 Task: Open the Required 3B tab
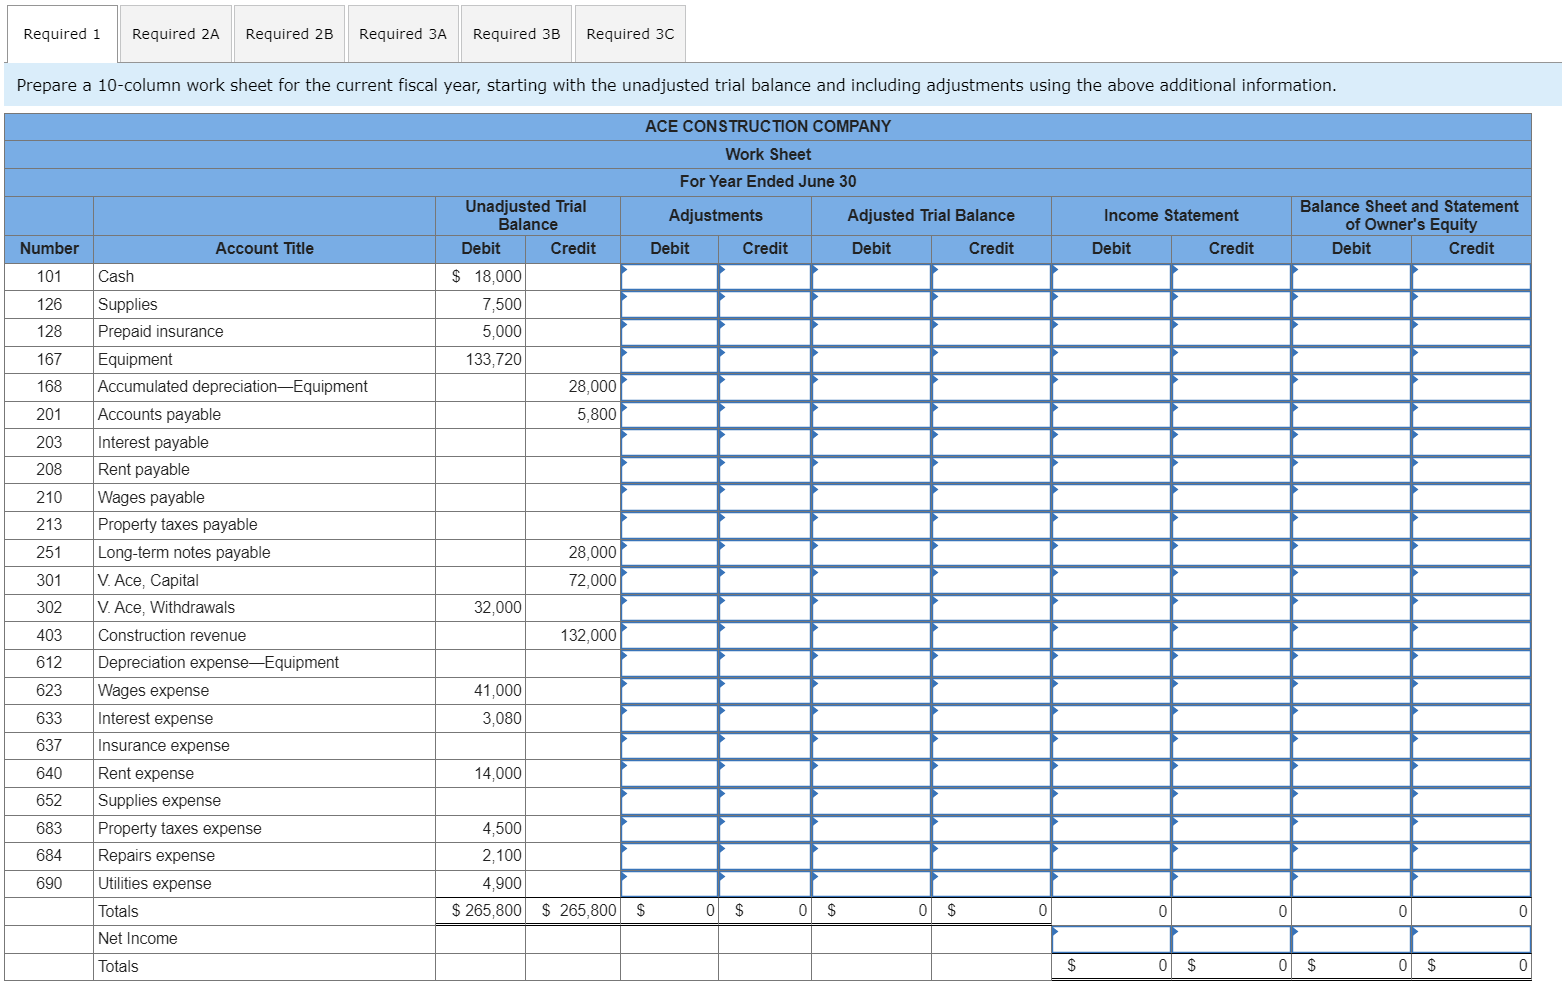click(516, 34)
